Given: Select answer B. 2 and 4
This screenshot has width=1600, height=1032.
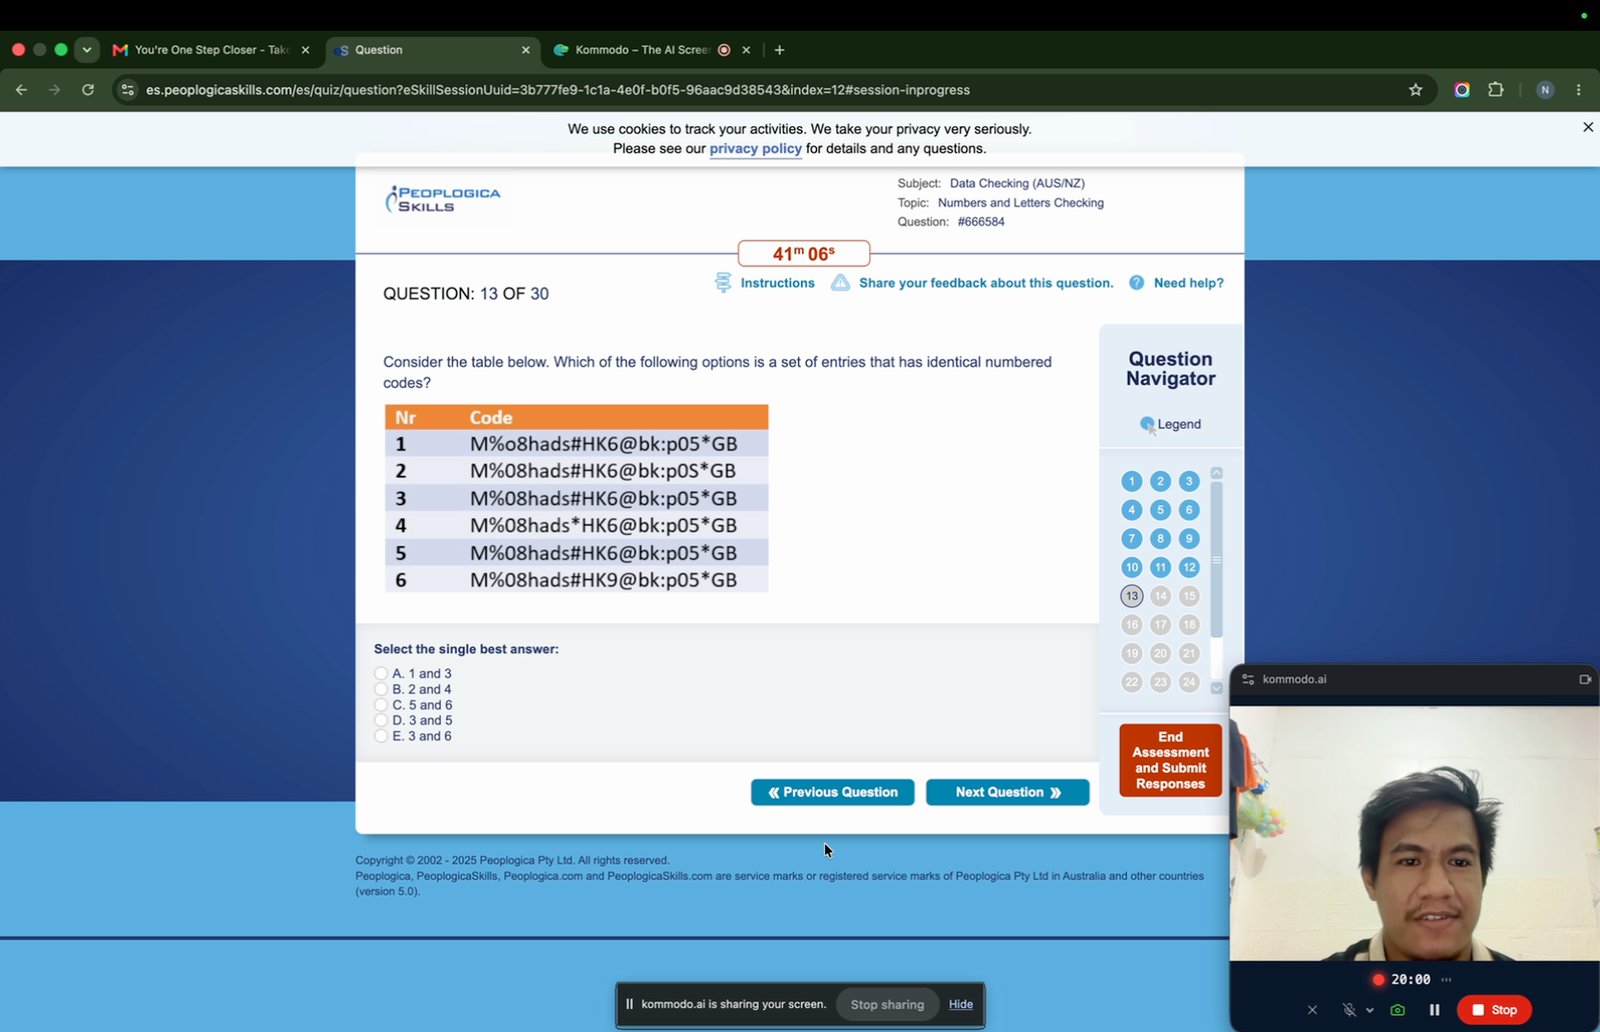Looking at the screenshot, I should tap(381, 689).
